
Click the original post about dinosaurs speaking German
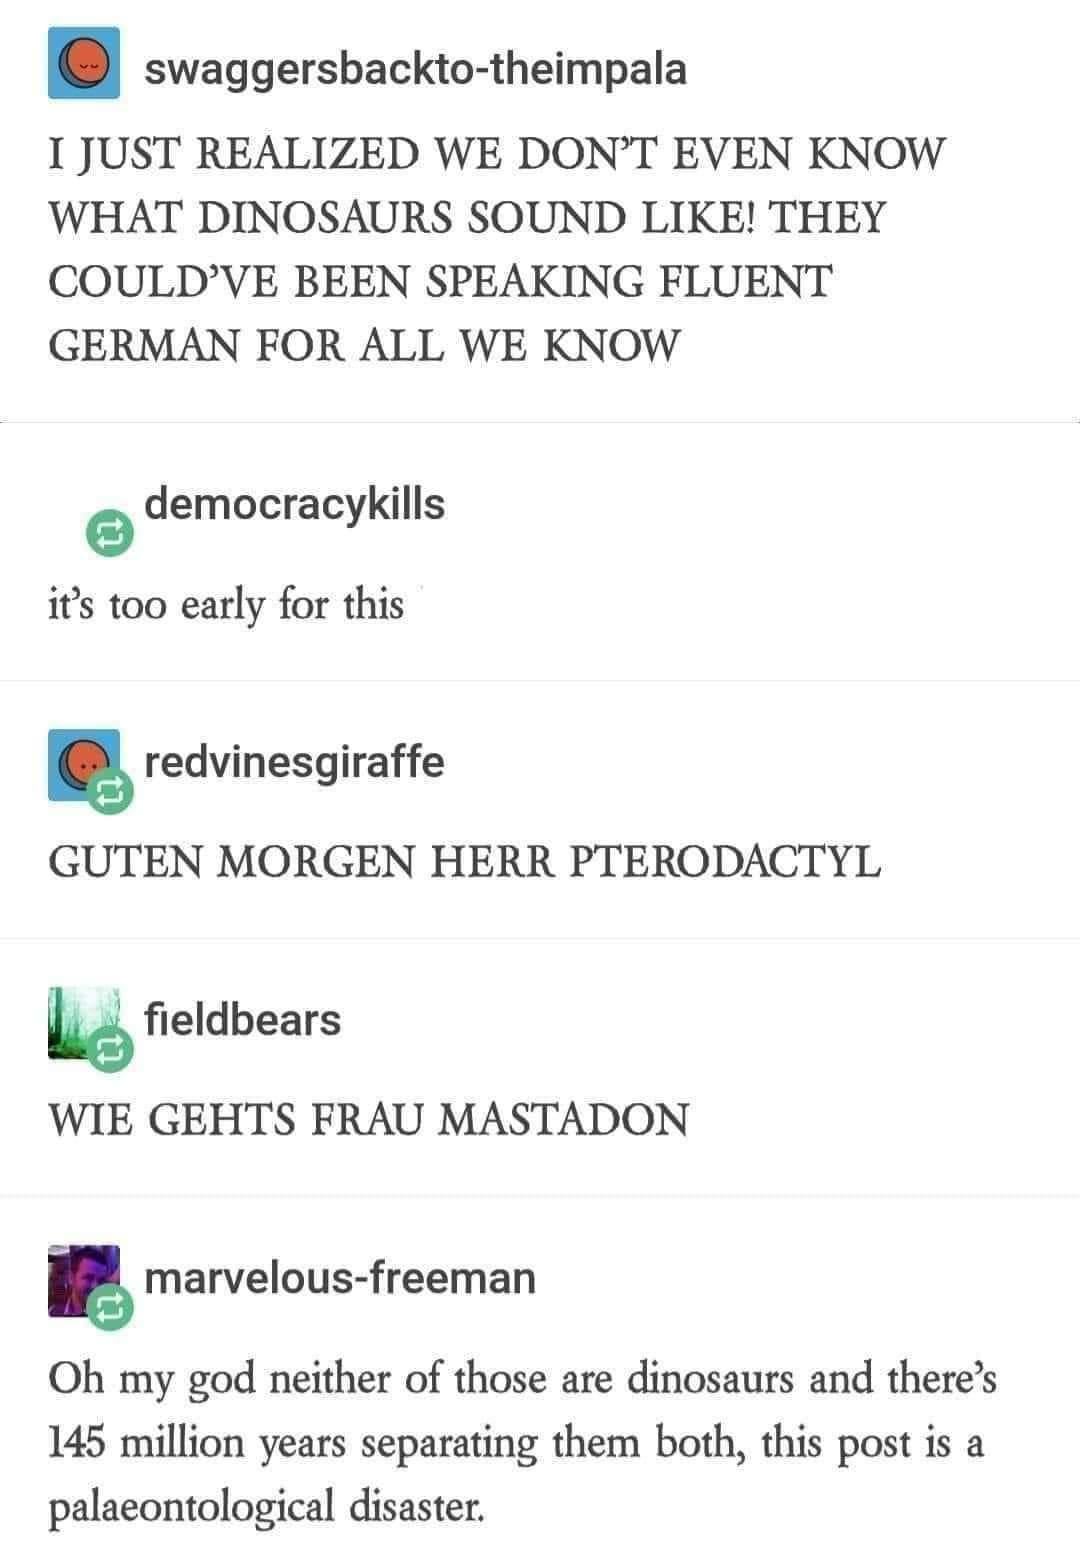(x=497, y=249)
